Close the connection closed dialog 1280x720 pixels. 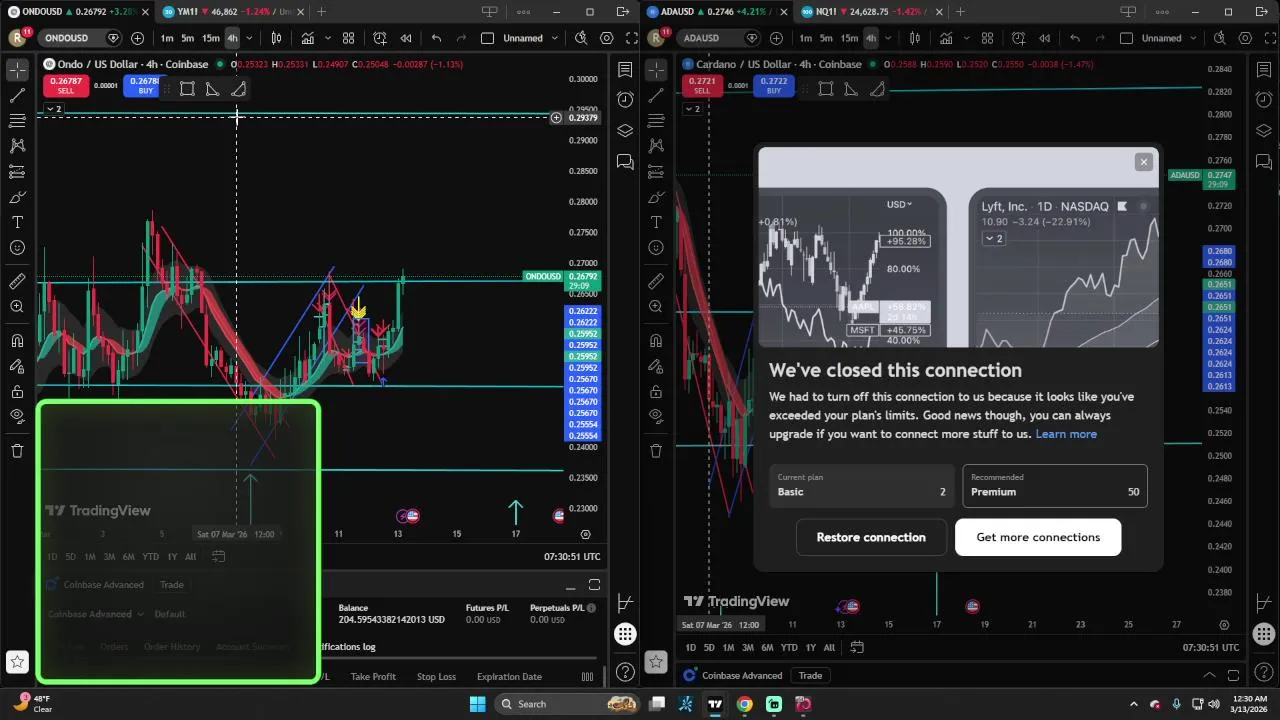[1144, 162]
